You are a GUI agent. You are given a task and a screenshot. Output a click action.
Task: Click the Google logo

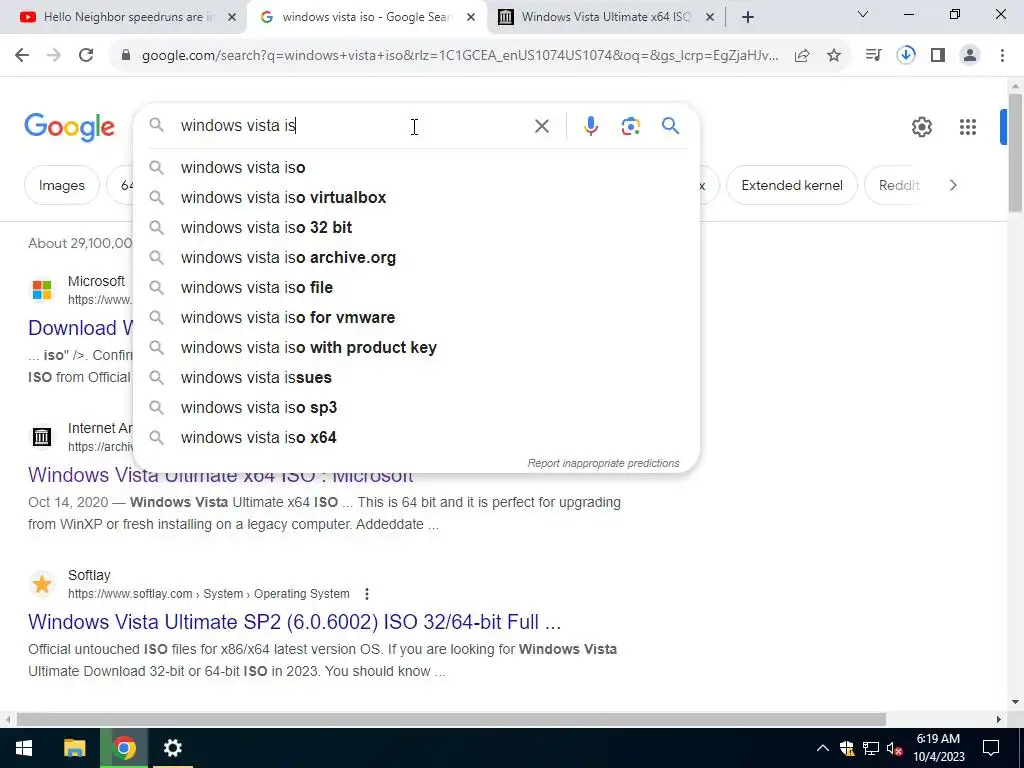point(69,127)
